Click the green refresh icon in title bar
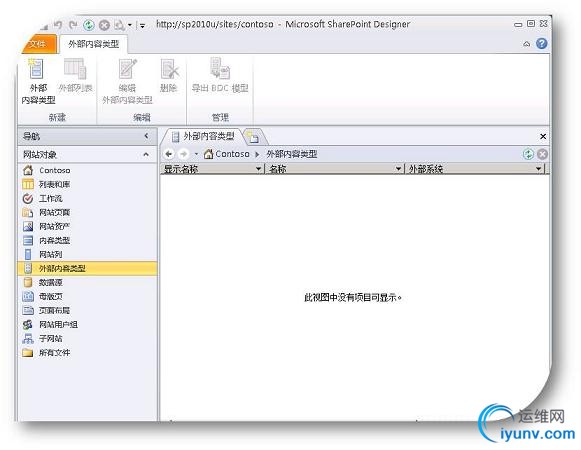 89,25
